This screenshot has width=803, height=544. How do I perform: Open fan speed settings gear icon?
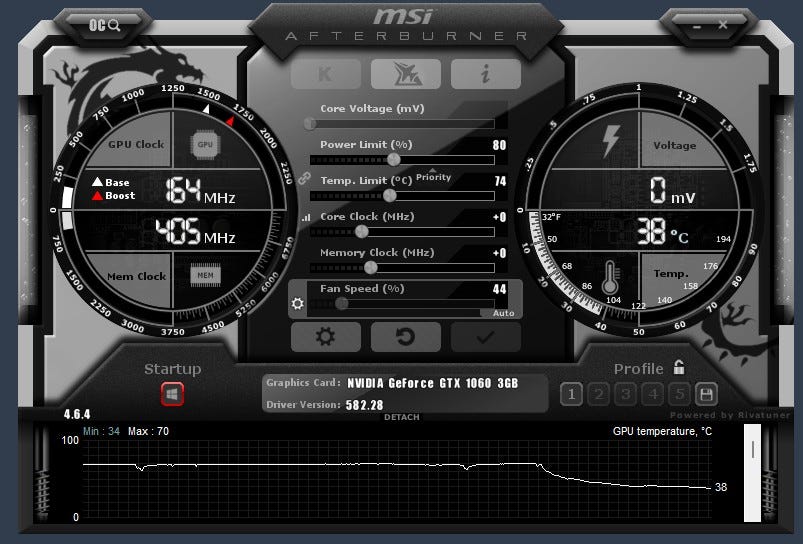[x=298, y=303]
